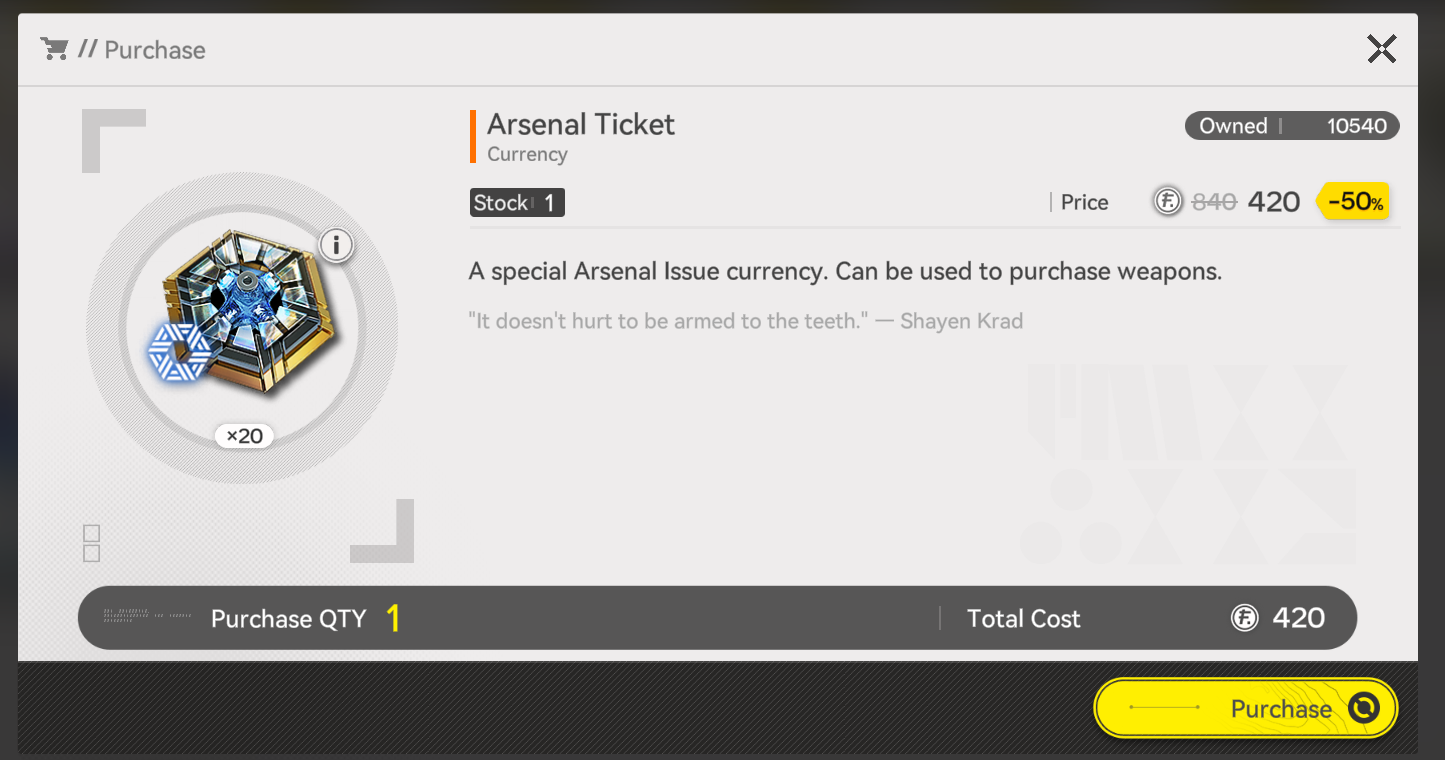Open the item info (i) icon
The image size is (1445, 760).
(x=337, y=245)
